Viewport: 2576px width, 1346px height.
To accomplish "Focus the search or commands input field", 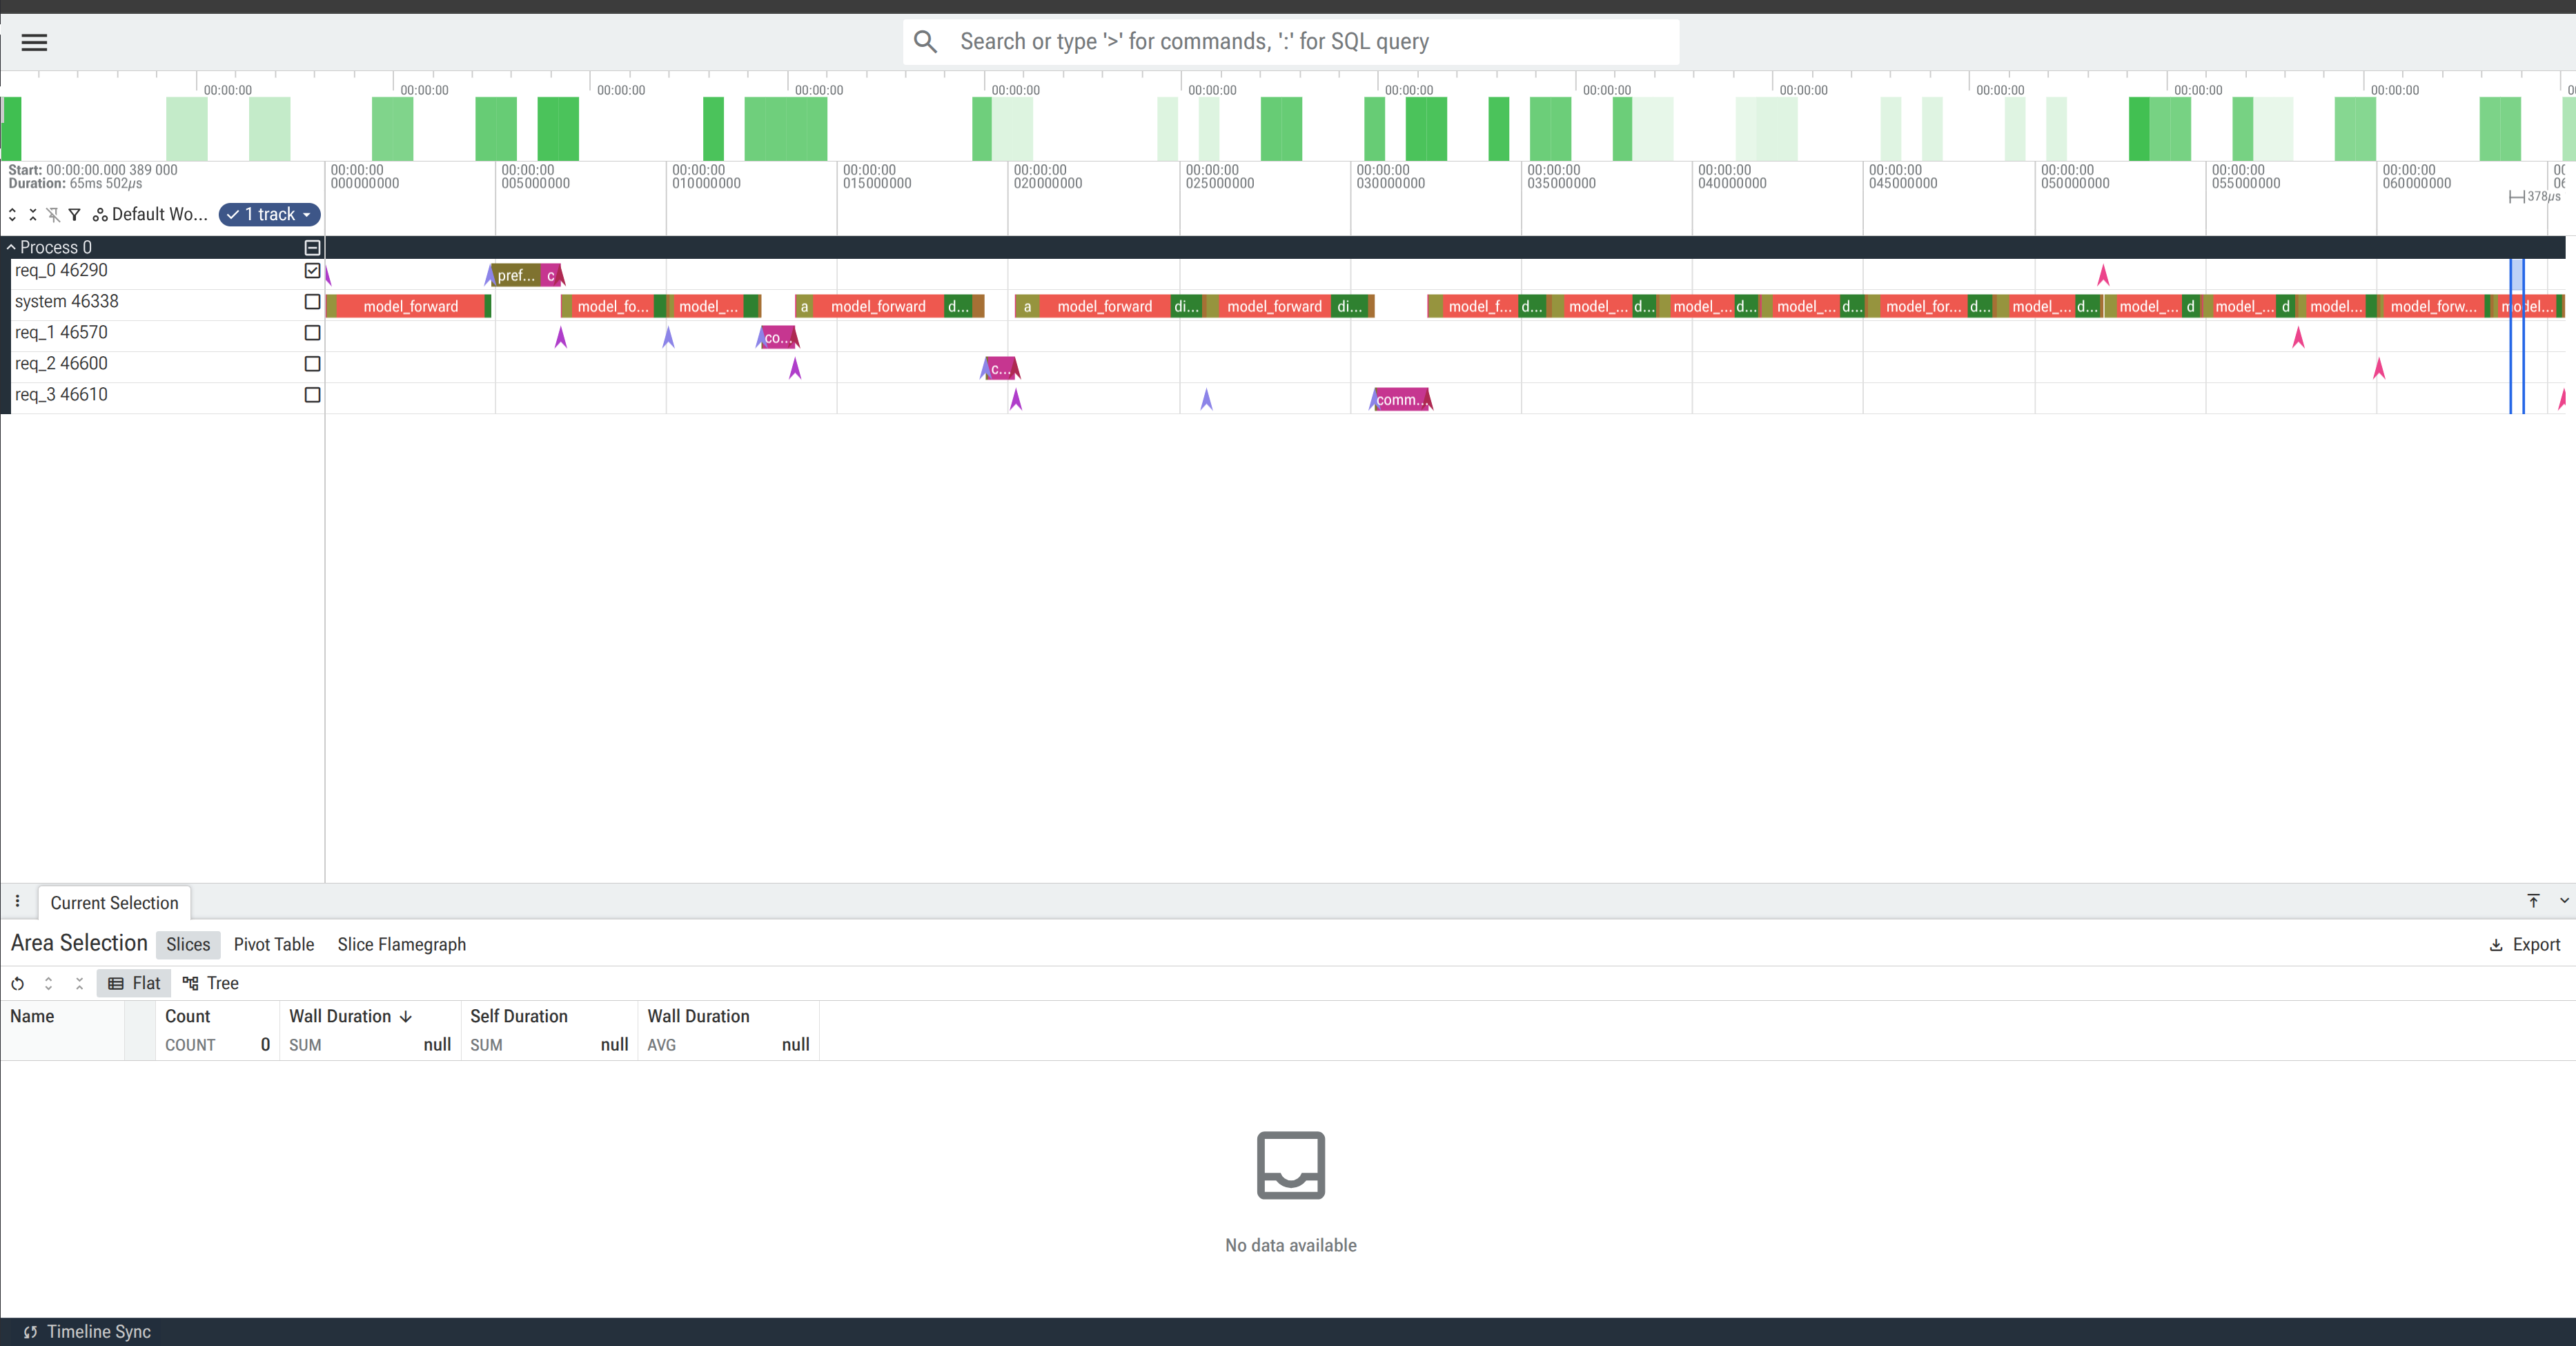I will pos(1290,42).
